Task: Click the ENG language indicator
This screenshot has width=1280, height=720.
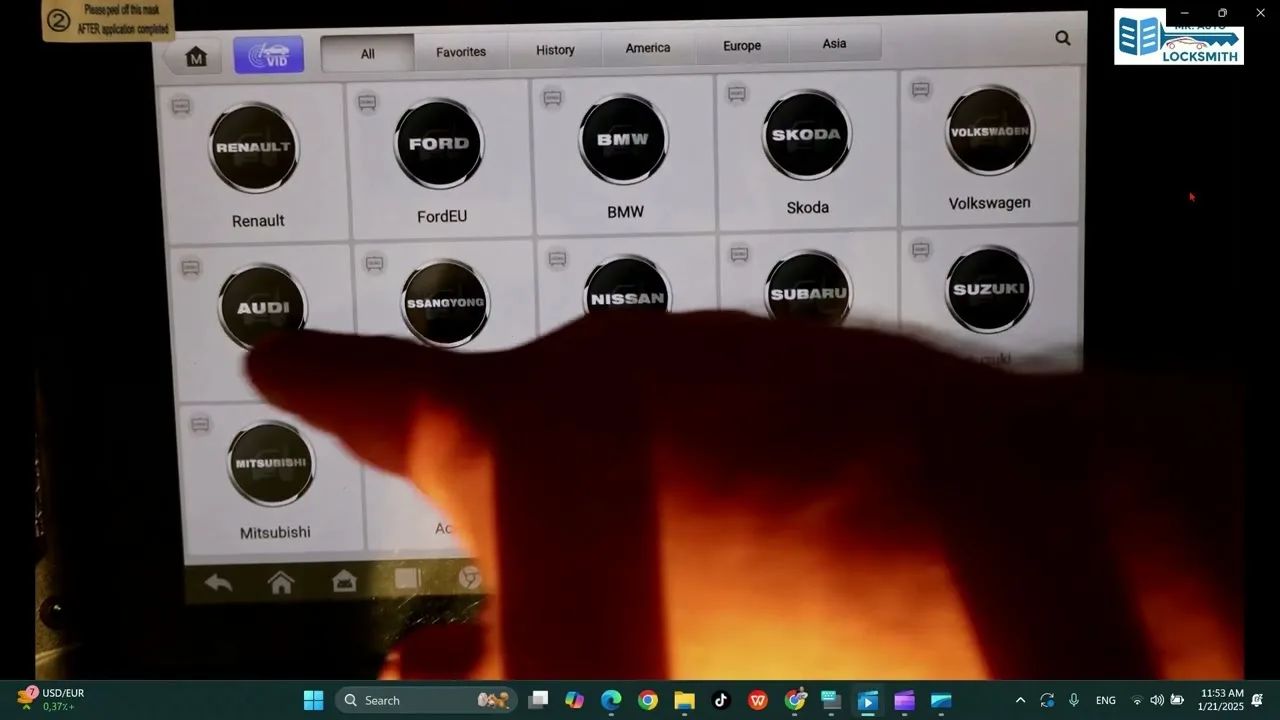Action: click(x=1106, y=700)
